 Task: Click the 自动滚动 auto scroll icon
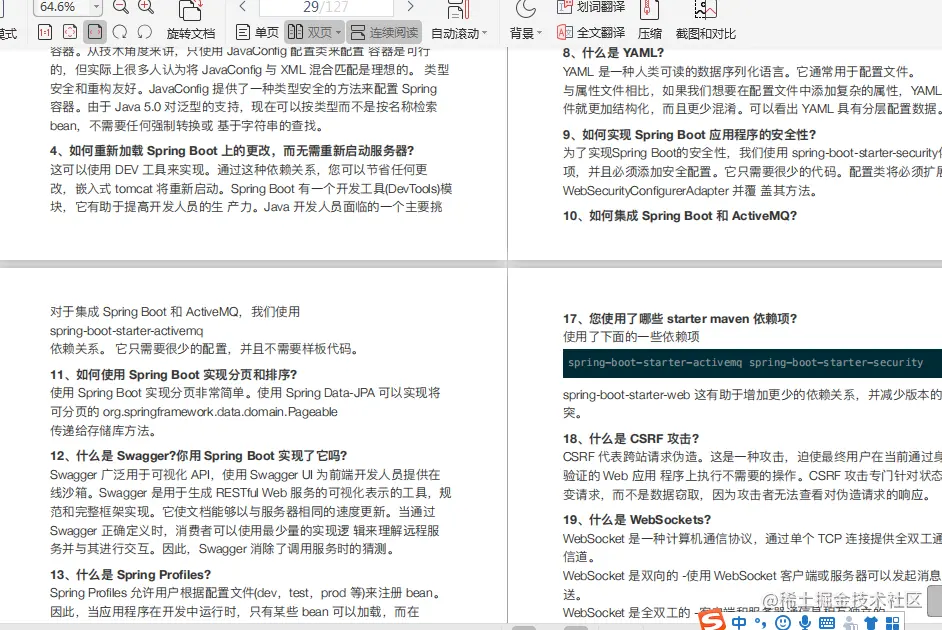(x=458, y=10)
